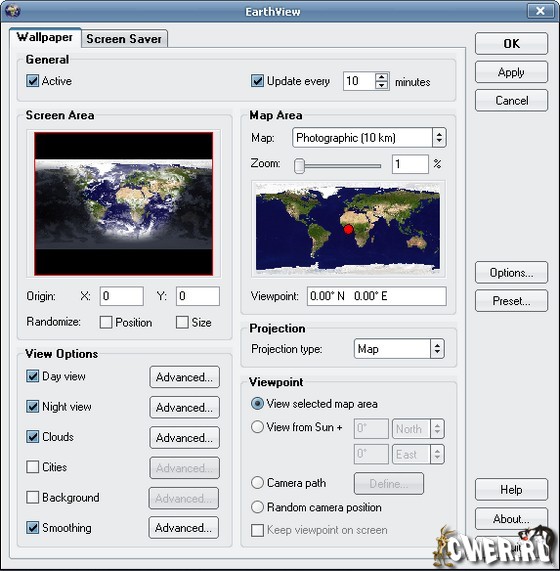Enable the Cities view option
The height and width of the screenshot is (571, 560).
pos(32,466)
